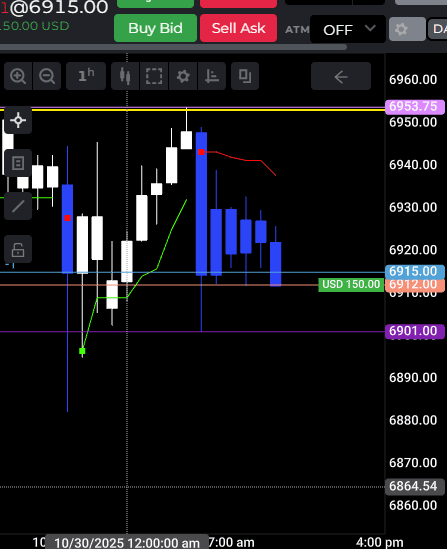Open the candlestick chart style icon
Viewport: 447px width, 549px height.
[125, 76]
